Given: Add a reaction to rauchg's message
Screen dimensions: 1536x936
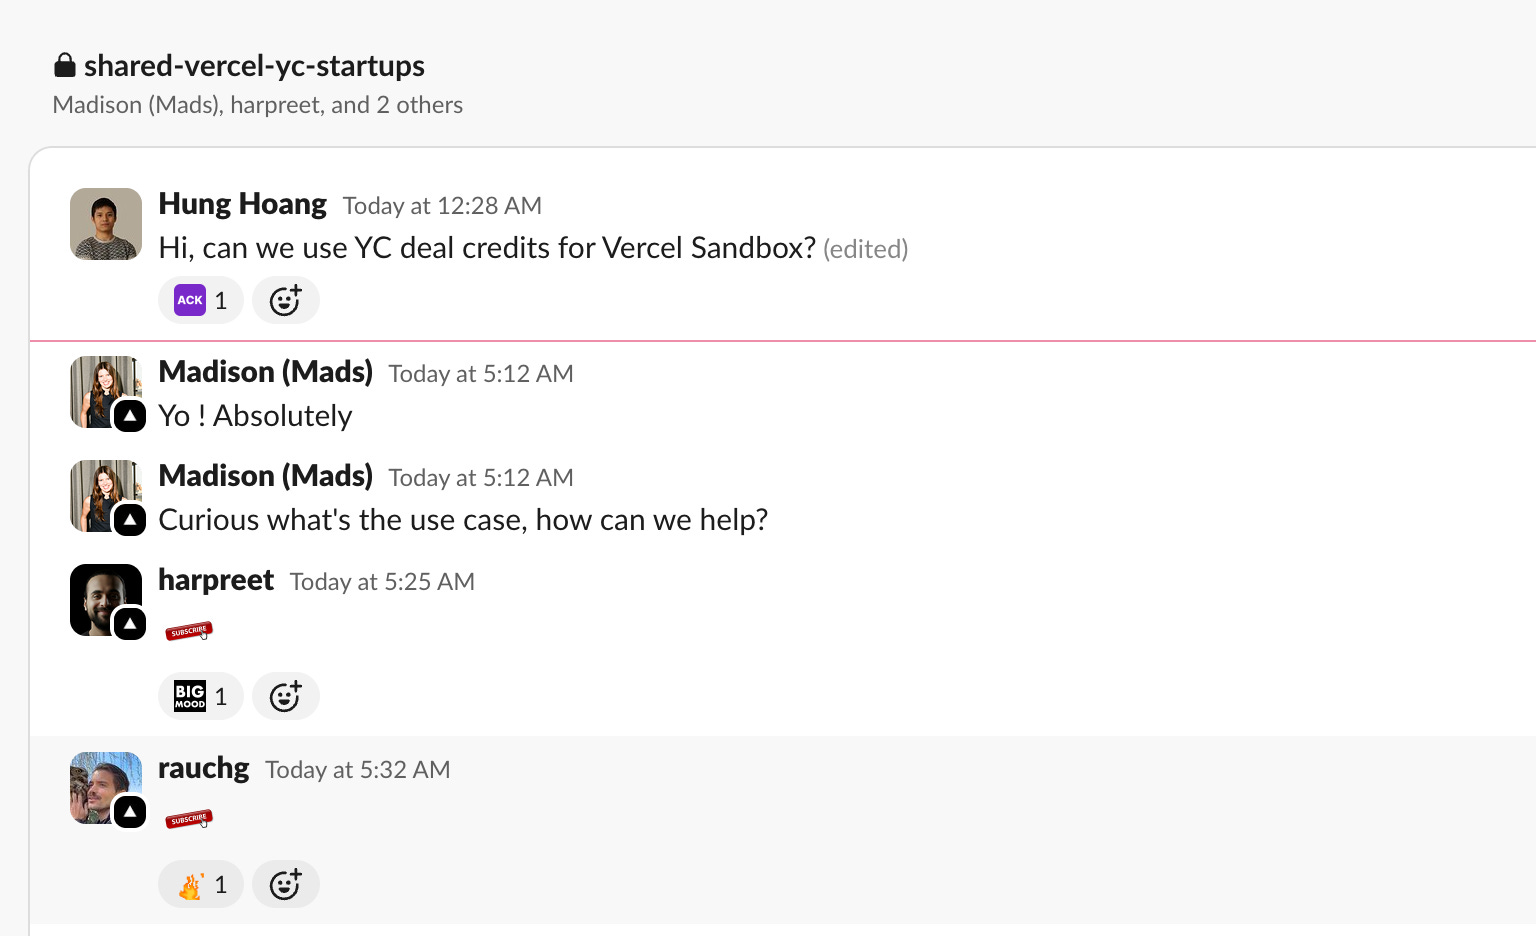Looking at the screenshot, I should (285, 884).
